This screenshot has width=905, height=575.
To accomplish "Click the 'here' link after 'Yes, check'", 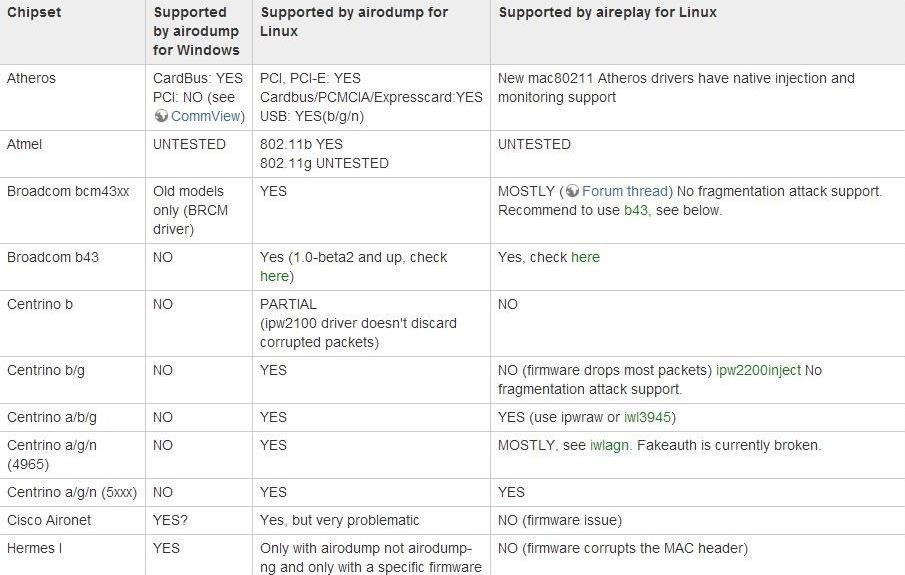I will [x=585, y=257].
